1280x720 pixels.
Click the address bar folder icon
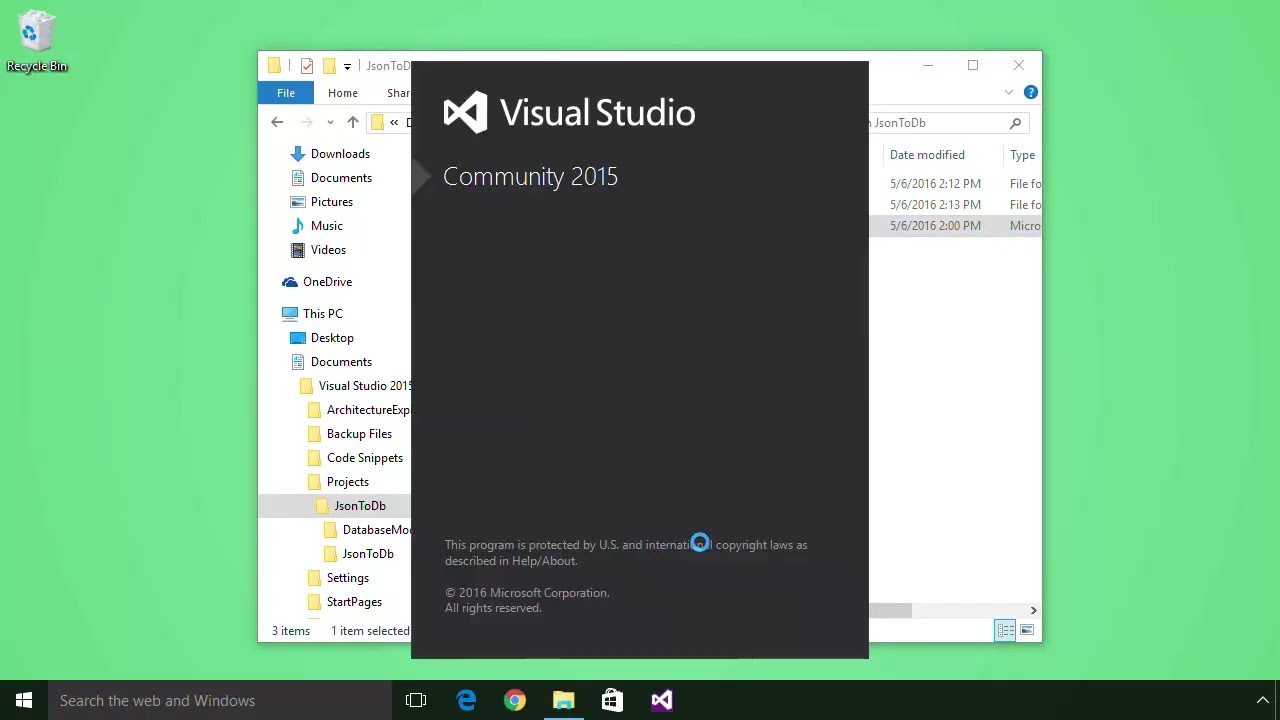point(377,122)
